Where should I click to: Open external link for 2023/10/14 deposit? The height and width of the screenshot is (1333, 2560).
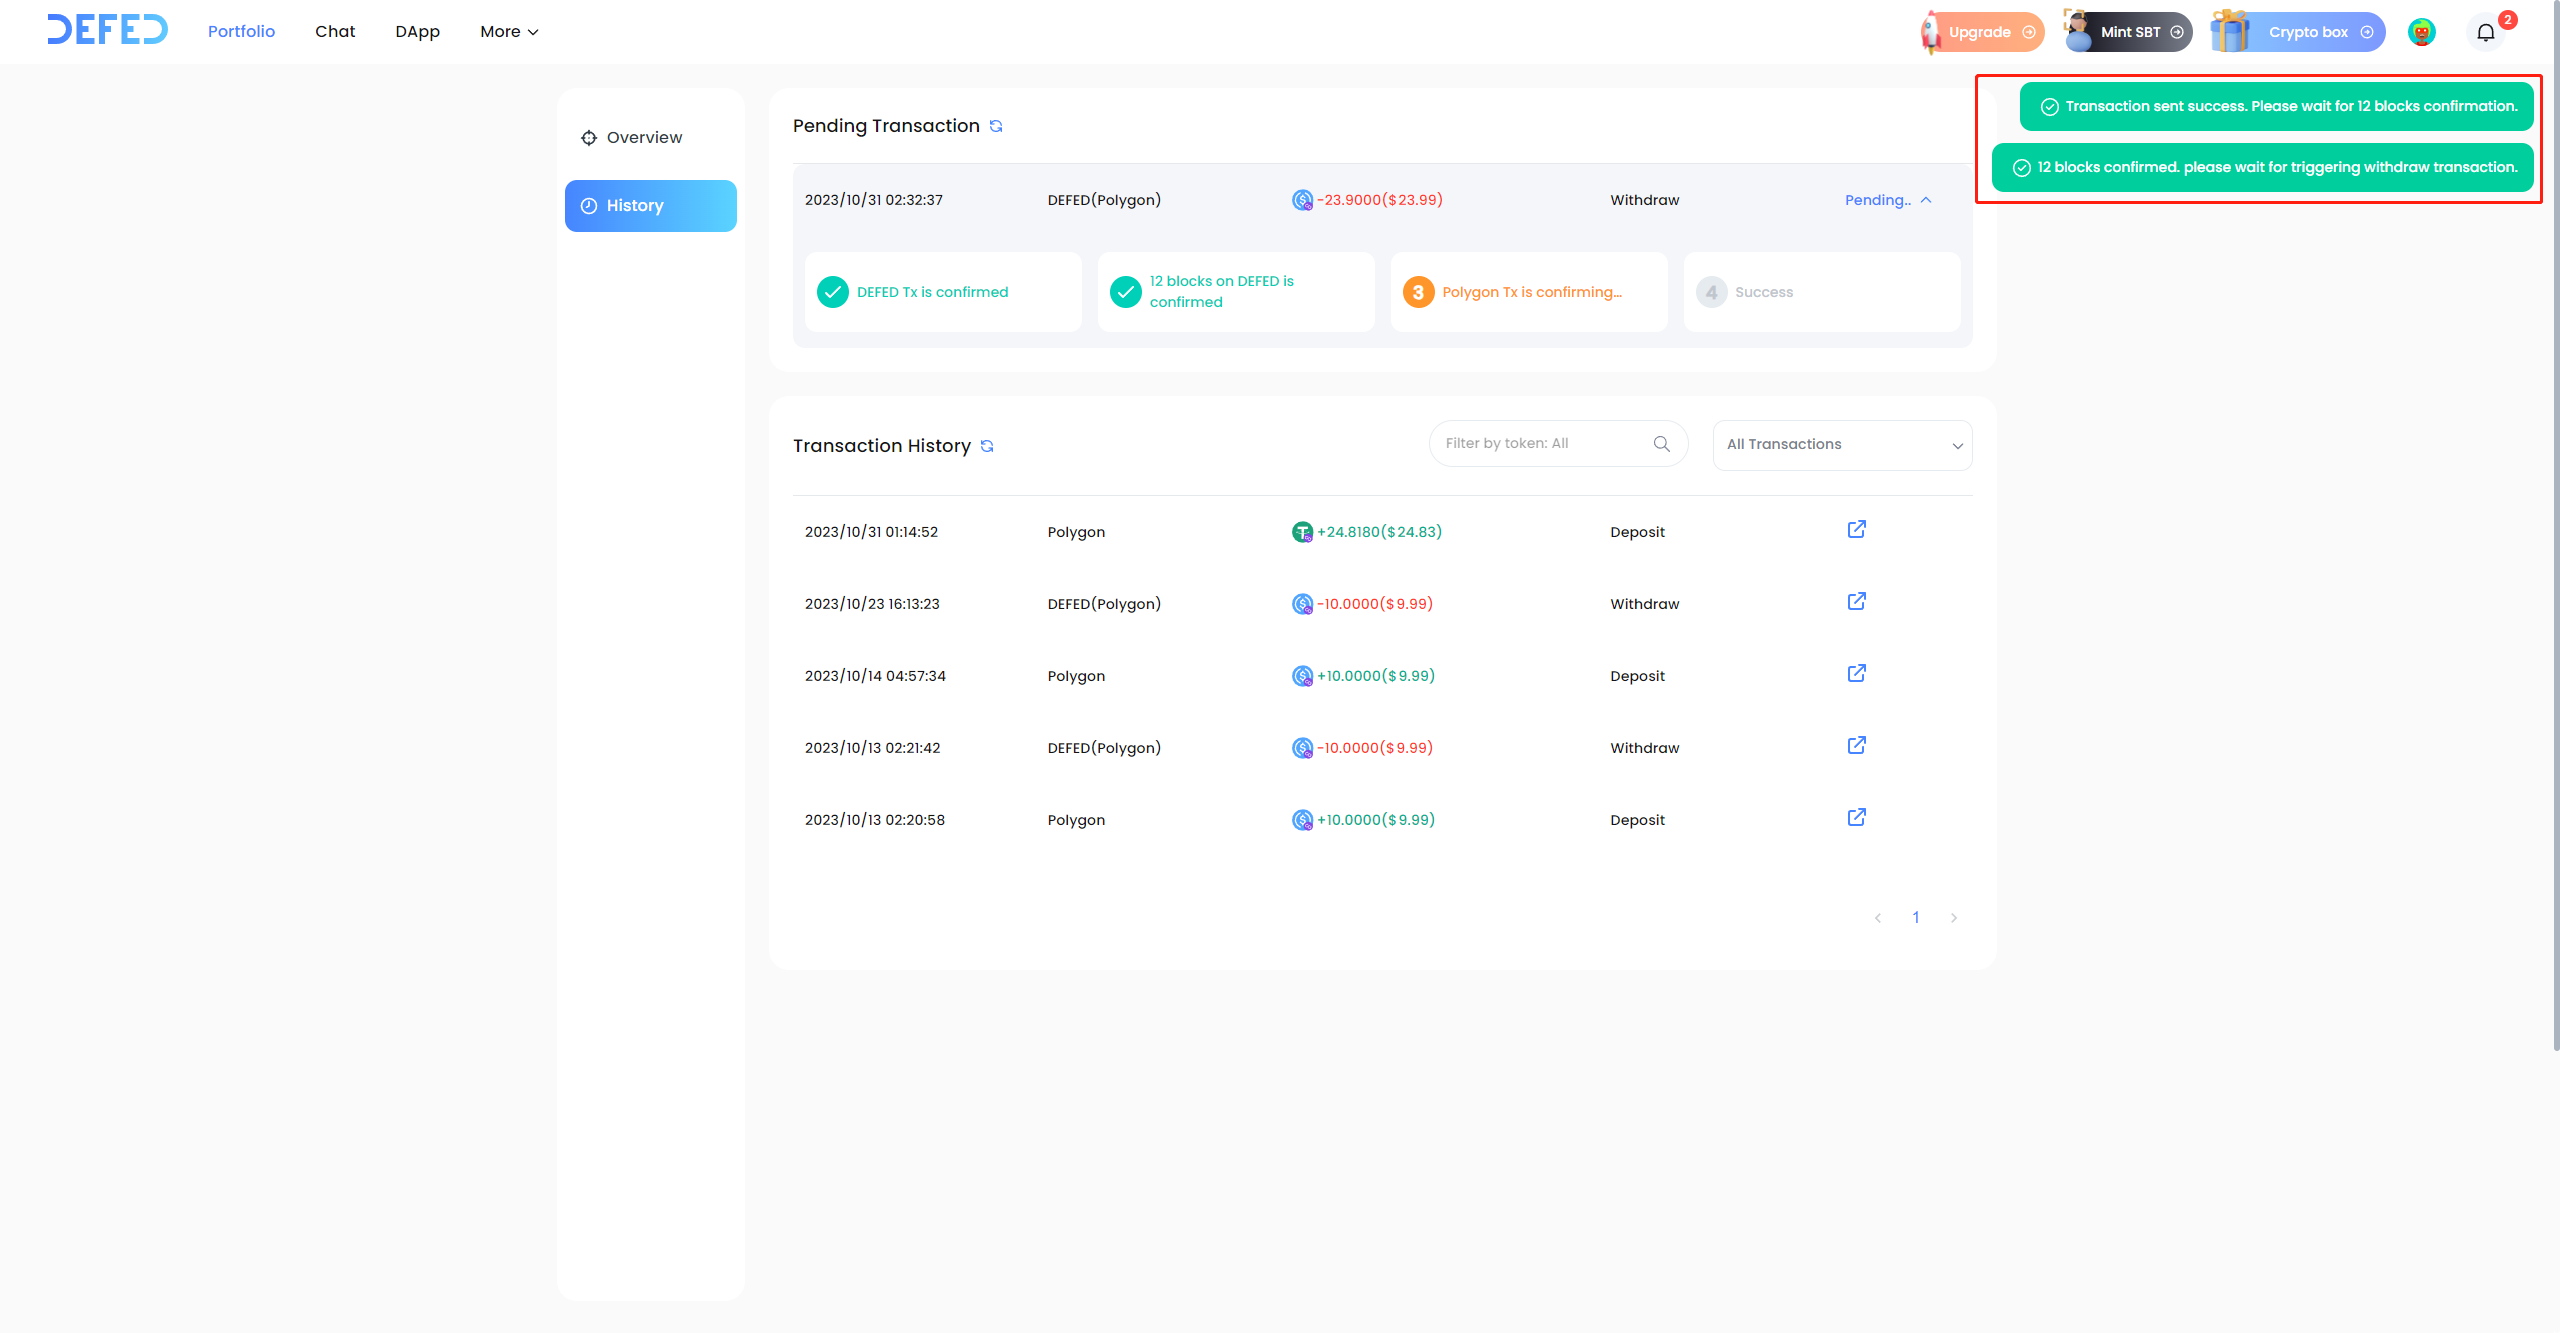click(x=1856, y=674)
